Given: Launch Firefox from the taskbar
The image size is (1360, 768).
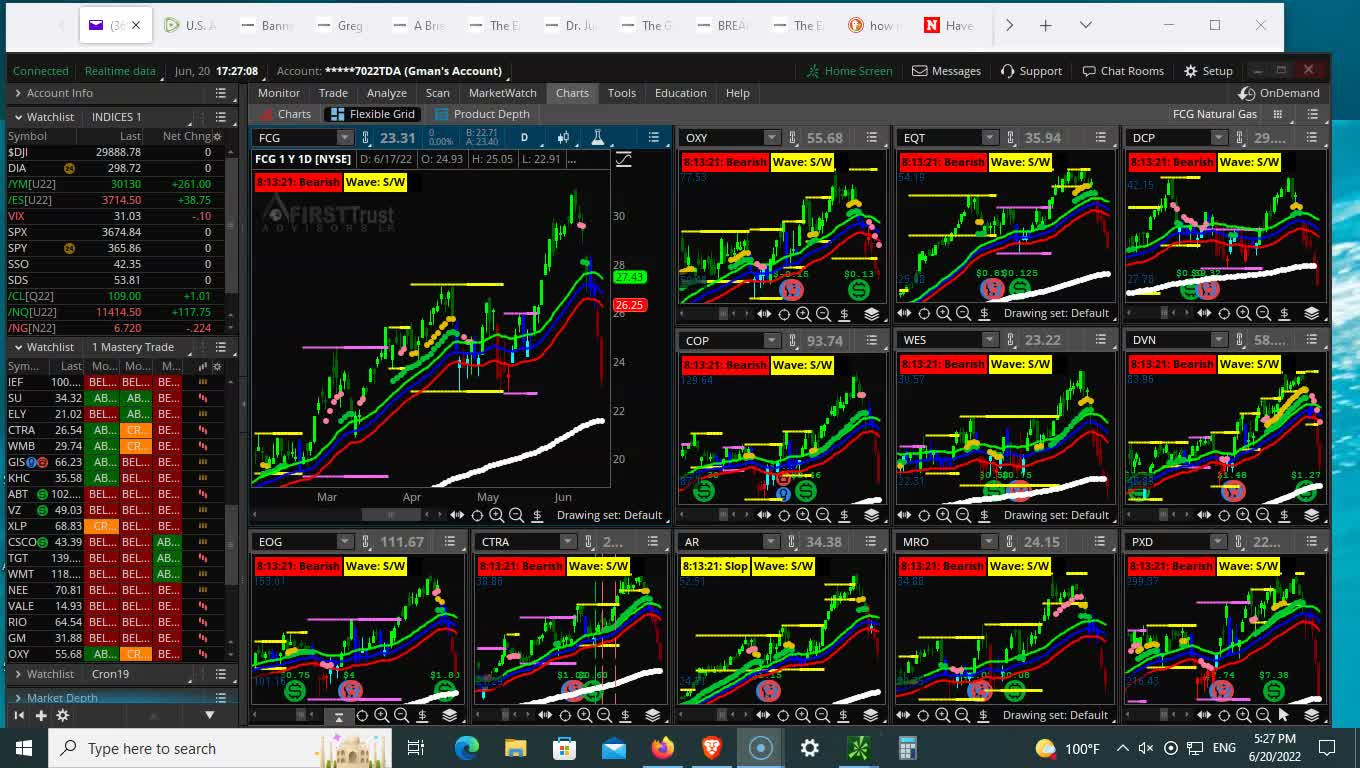Looking at the screenshot, I should 662,748.
